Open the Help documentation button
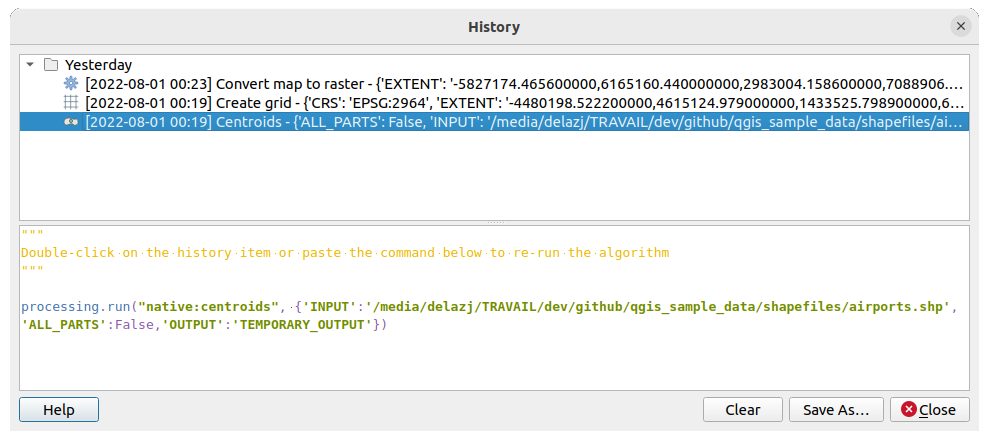 click(59, 410)
